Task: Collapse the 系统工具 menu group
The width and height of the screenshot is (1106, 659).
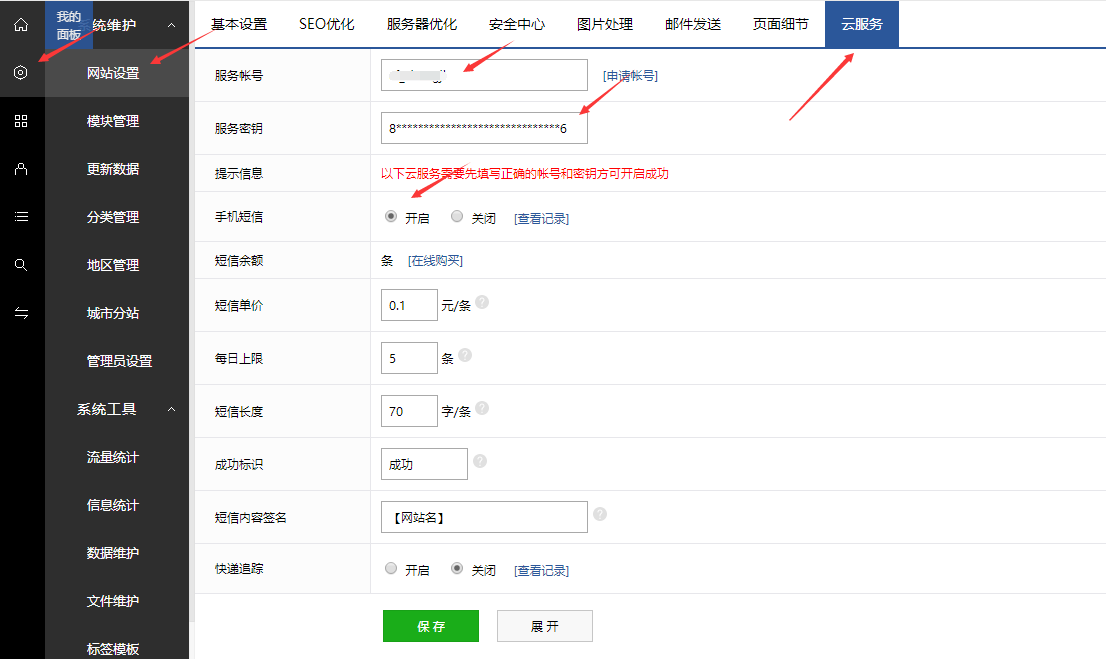Action: (171, 409)
